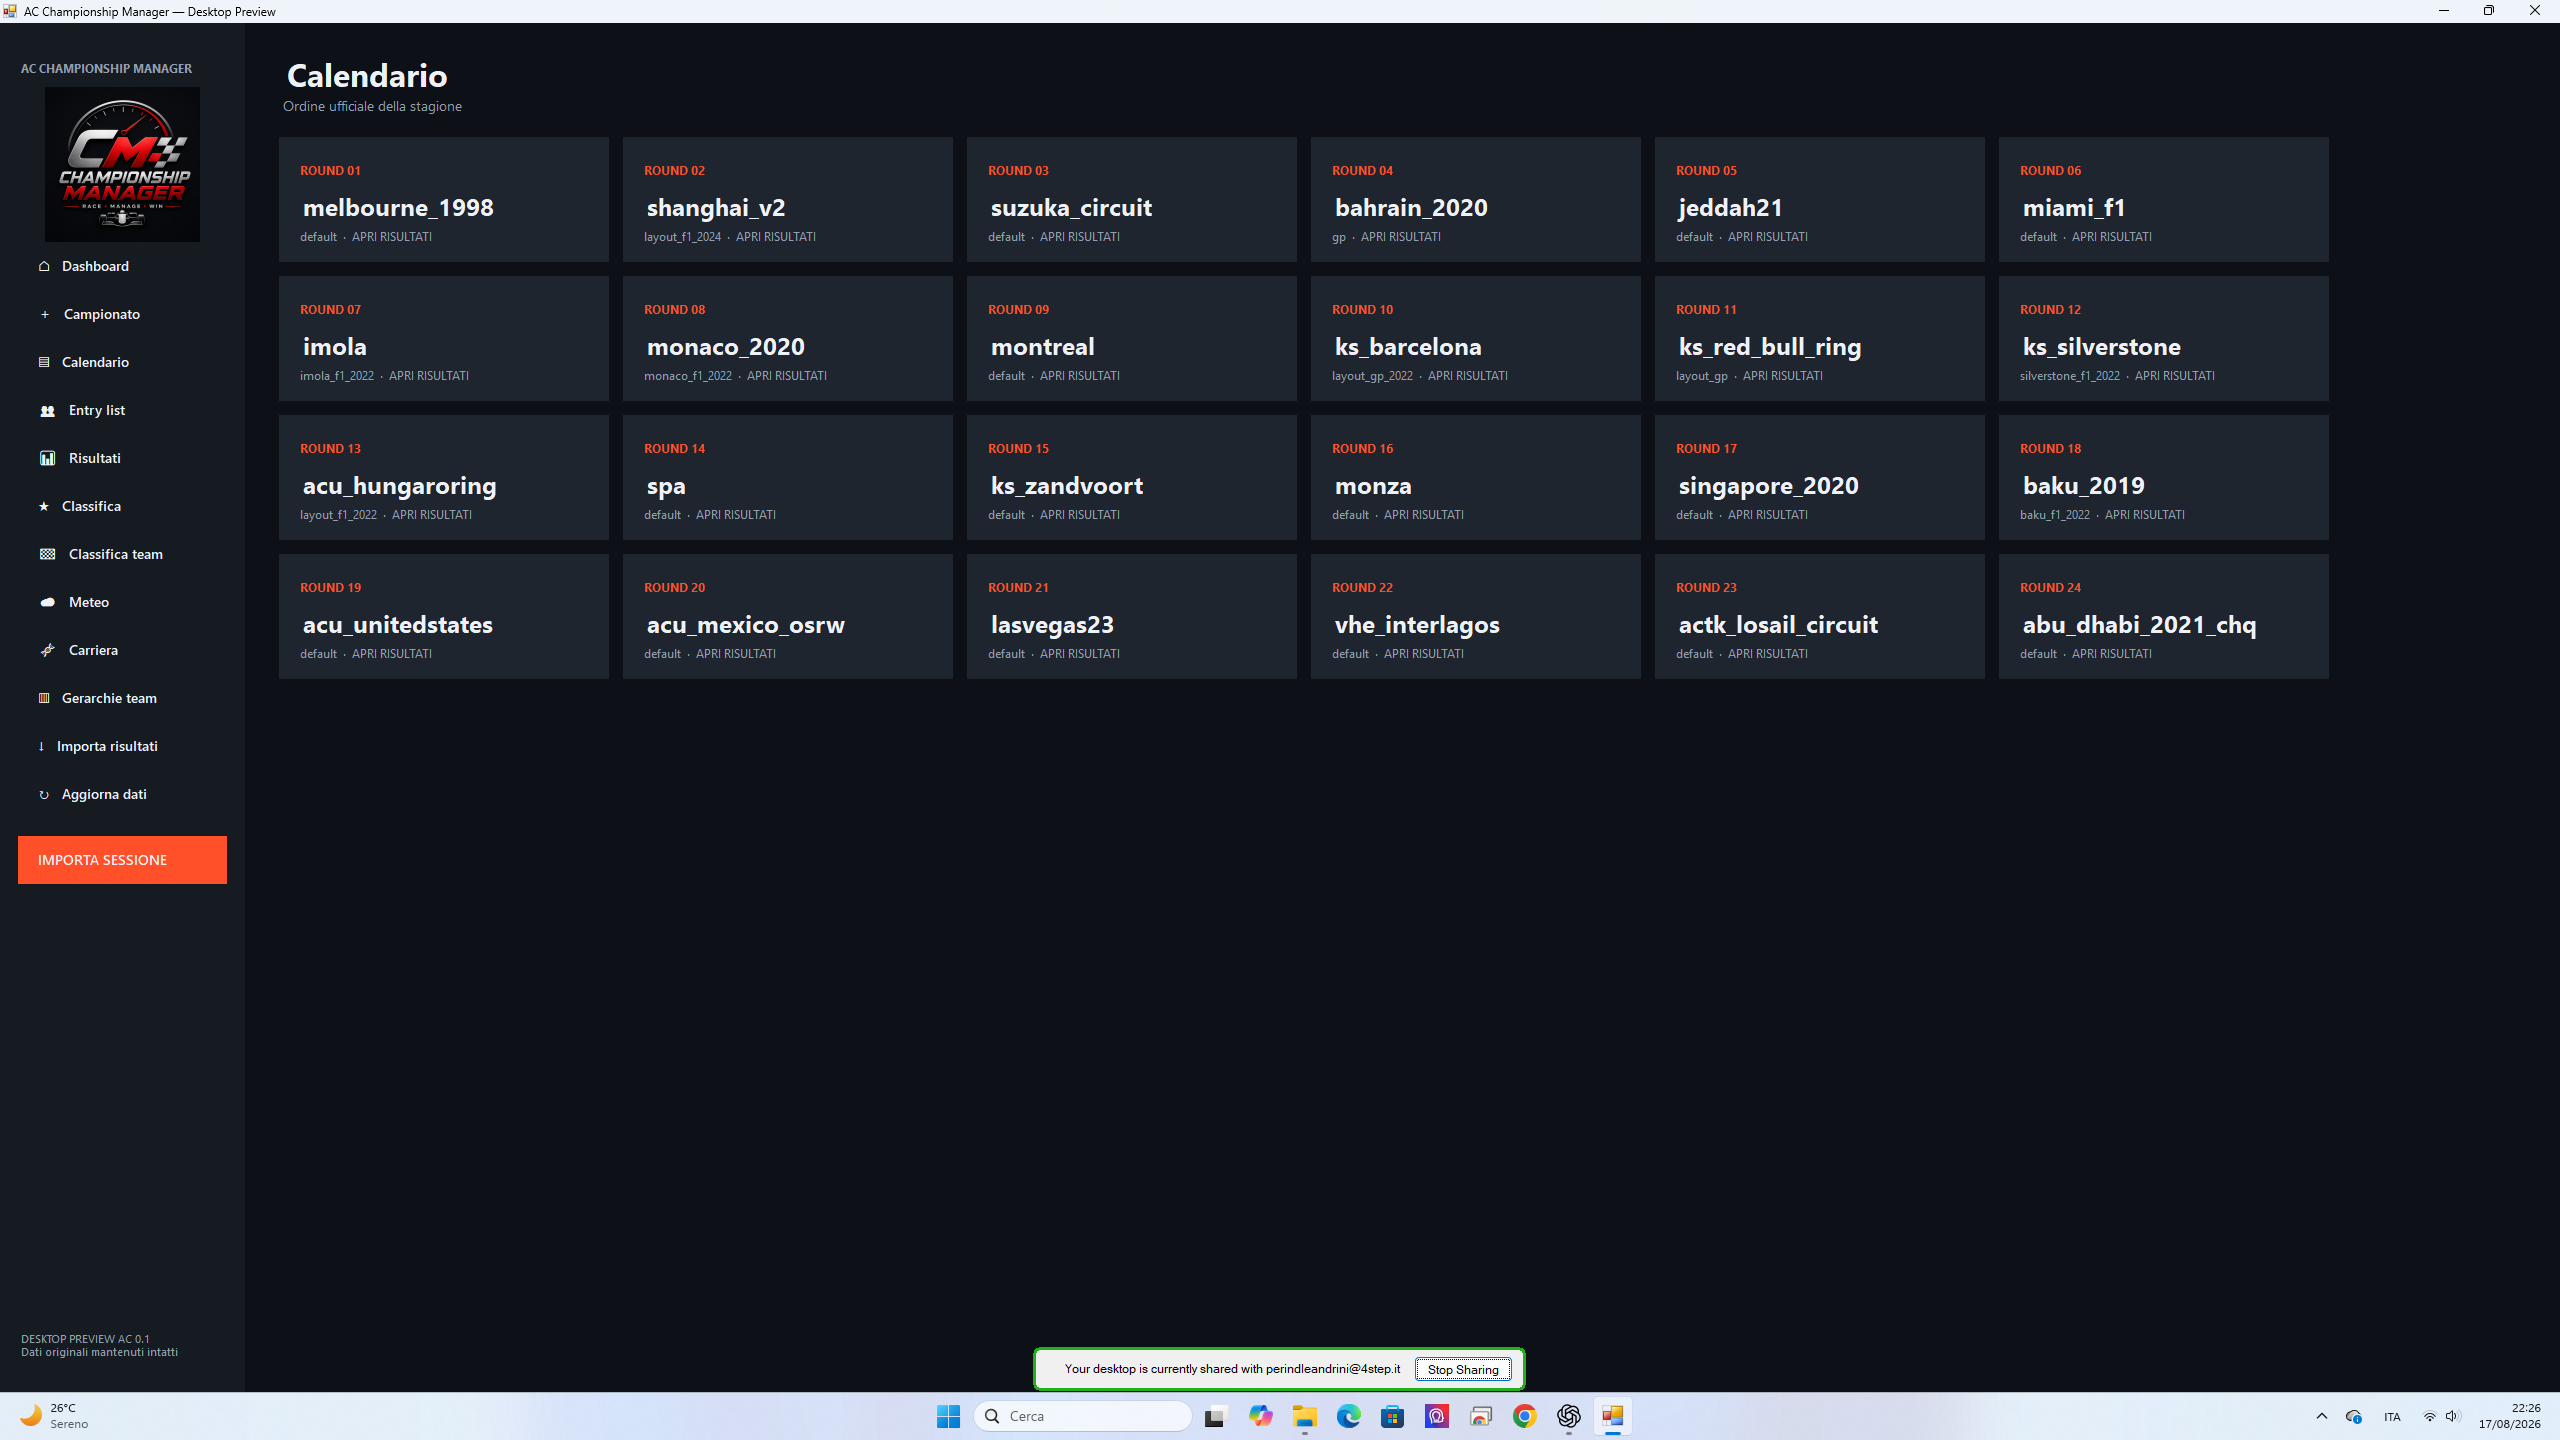This screenshot has width=2560, height=1440.
Task: Open File Explorer from the taskbar
Action: tap(1304, 1416)
